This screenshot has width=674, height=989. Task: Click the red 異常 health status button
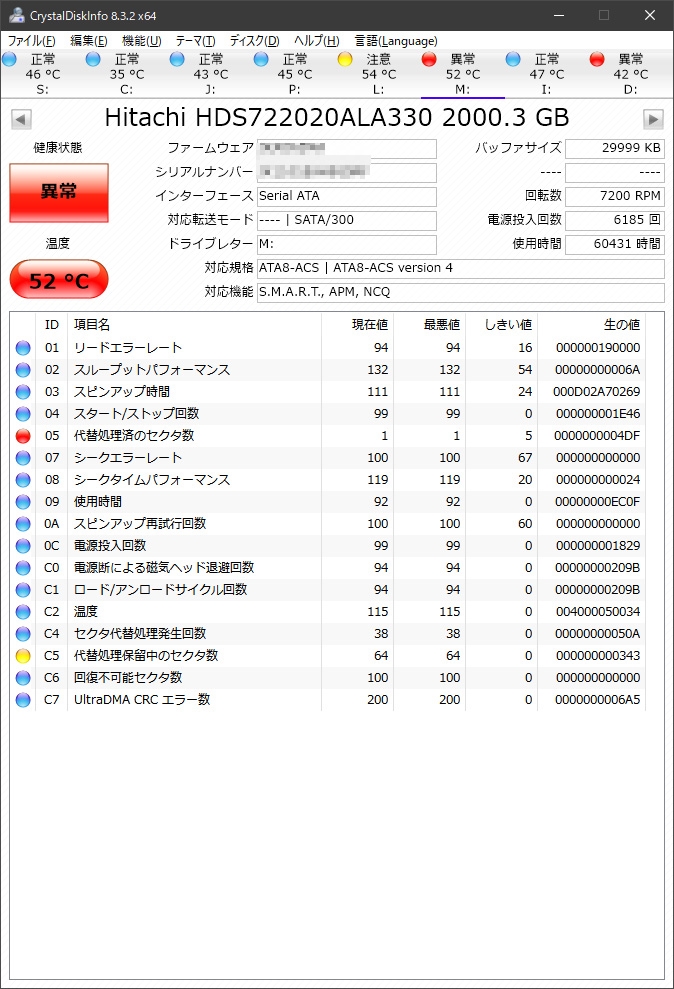coord(59,192)
